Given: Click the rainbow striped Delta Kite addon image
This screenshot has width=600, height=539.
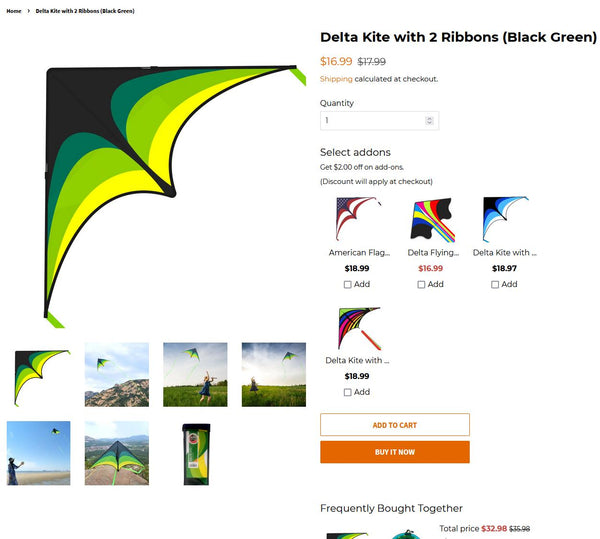Looking at the screenshot, I should click(359, 328).
